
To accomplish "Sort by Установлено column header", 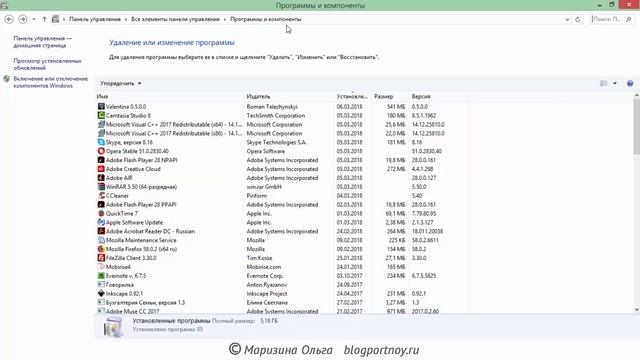I will click(351, 96).
